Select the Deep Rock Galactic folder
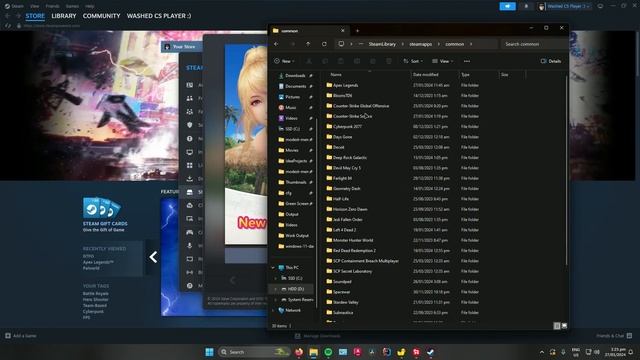 [x=350, y=158]
